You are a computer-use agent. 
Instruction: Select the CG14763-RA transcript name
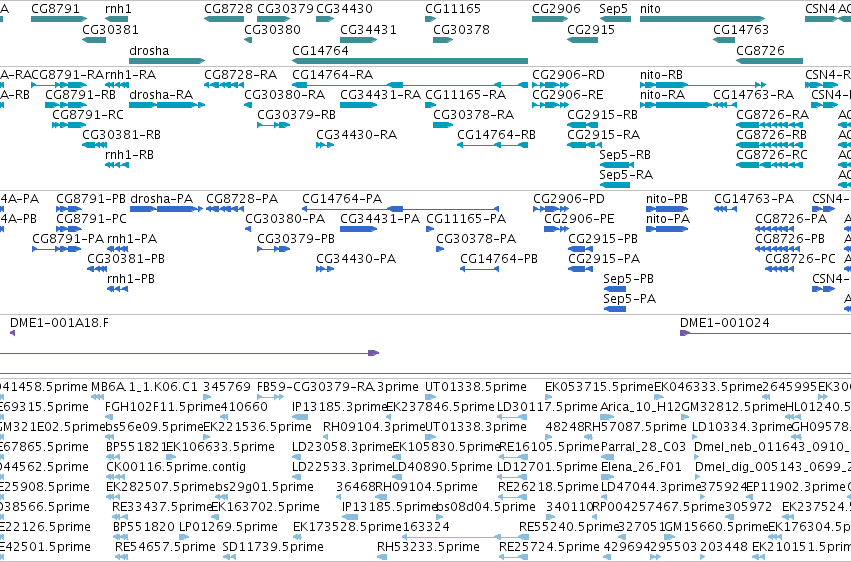[753, 95]
